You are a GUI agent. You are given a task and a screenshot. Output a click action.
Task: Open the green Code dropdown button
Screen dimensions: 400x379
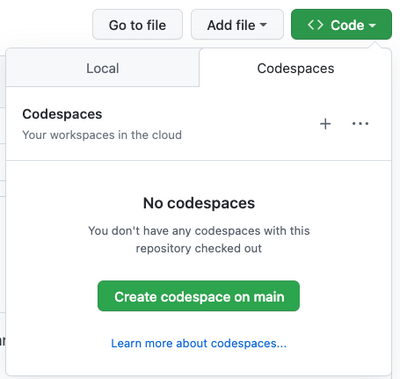(x=341, y=25)
